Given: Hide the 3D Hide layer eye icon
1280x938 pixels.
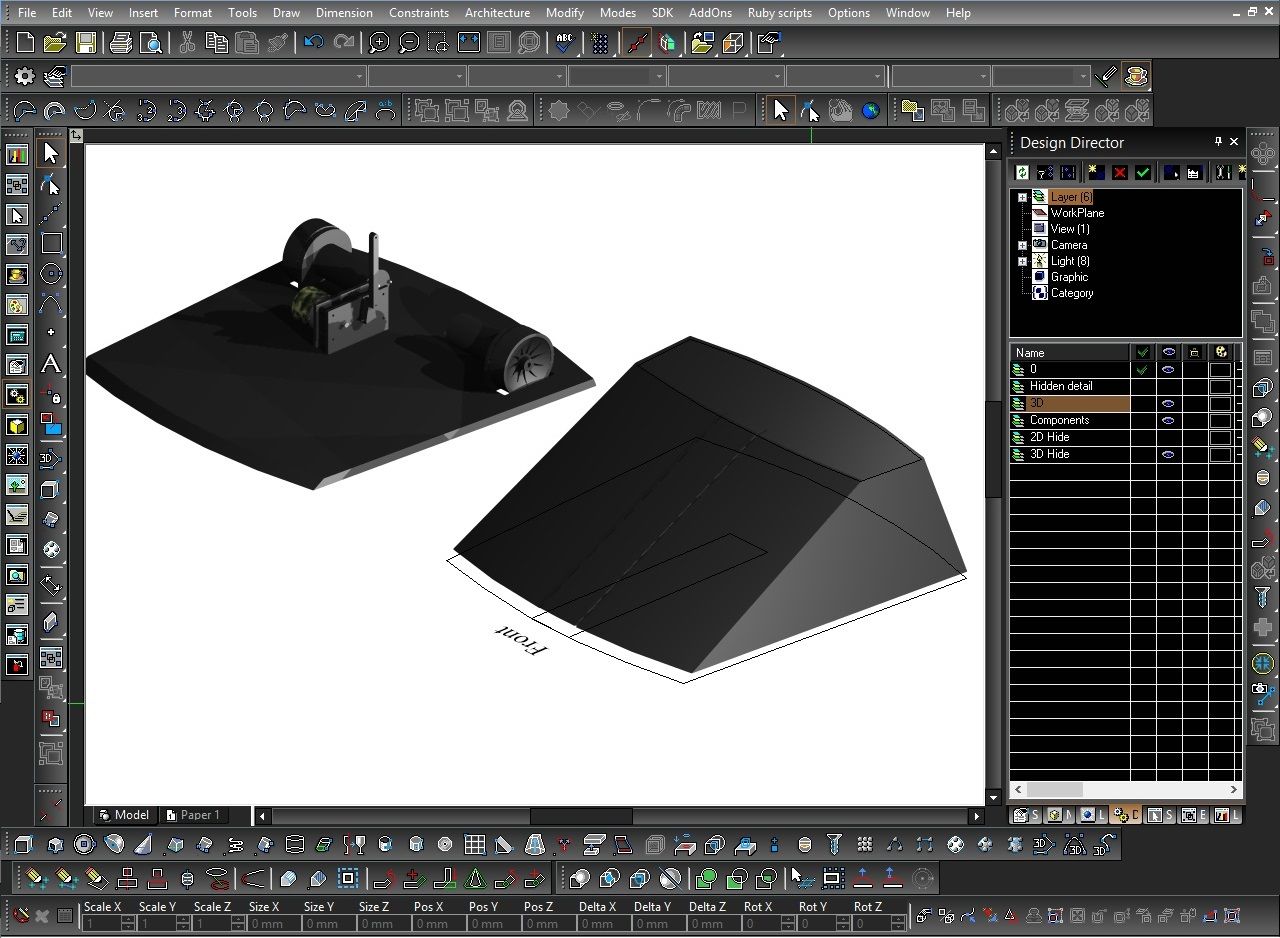Looking at the screenshot, I should pyautogui.click(x=1169, y=454).
